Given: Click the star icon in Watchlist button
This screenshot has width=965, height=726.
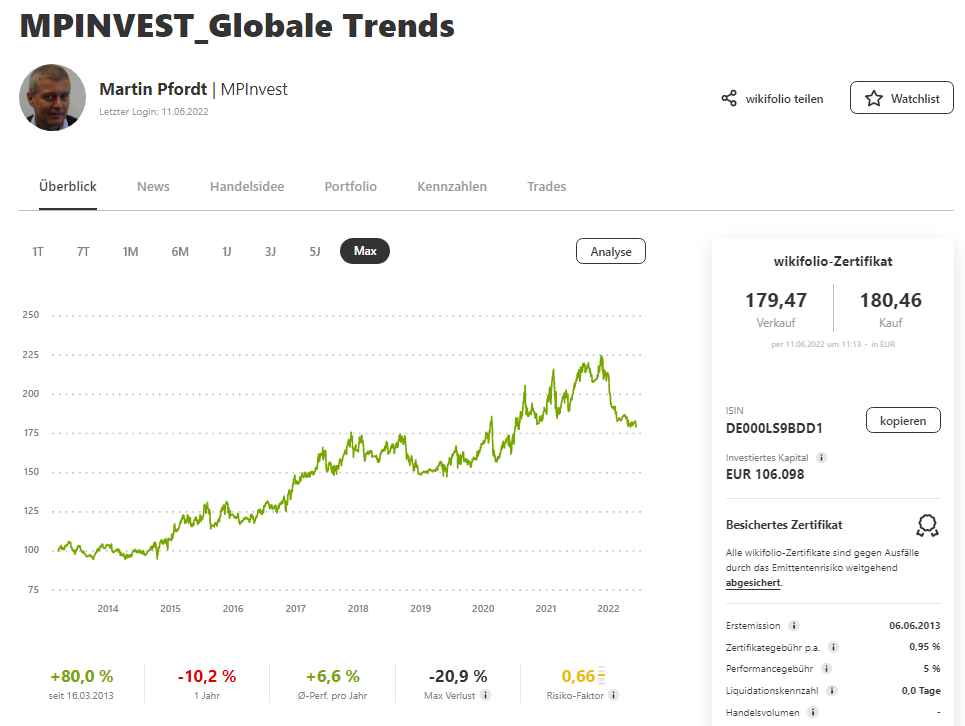Looking at the screenshot, I should coord(874,99).
